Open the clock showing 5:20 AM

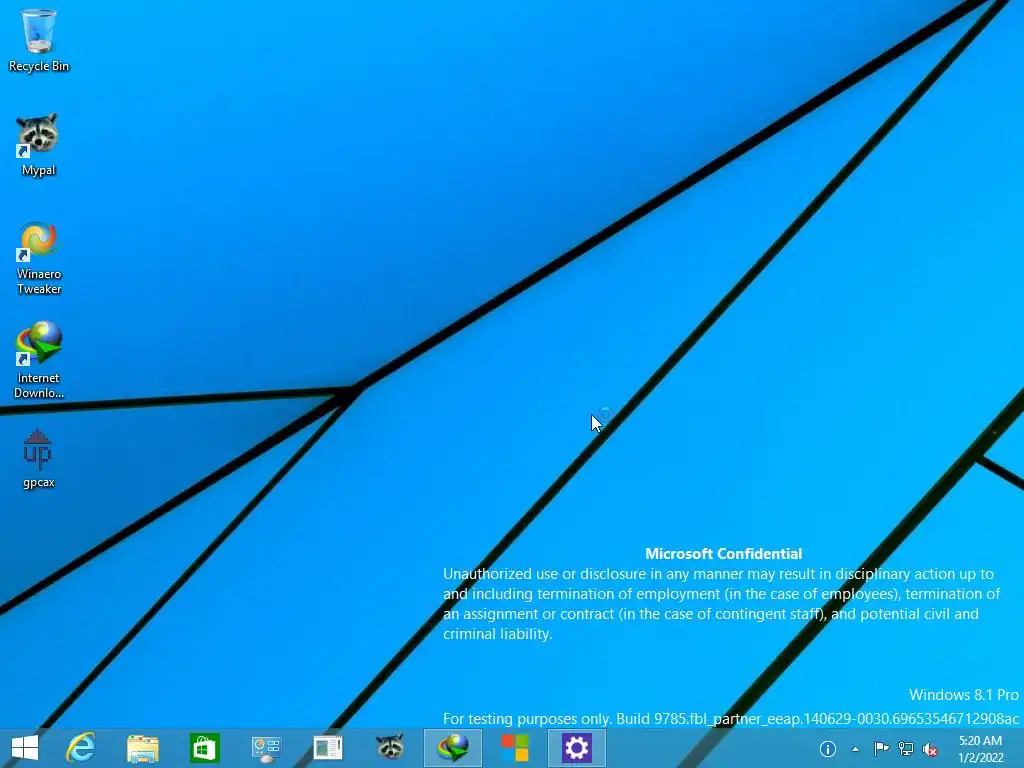980,749
